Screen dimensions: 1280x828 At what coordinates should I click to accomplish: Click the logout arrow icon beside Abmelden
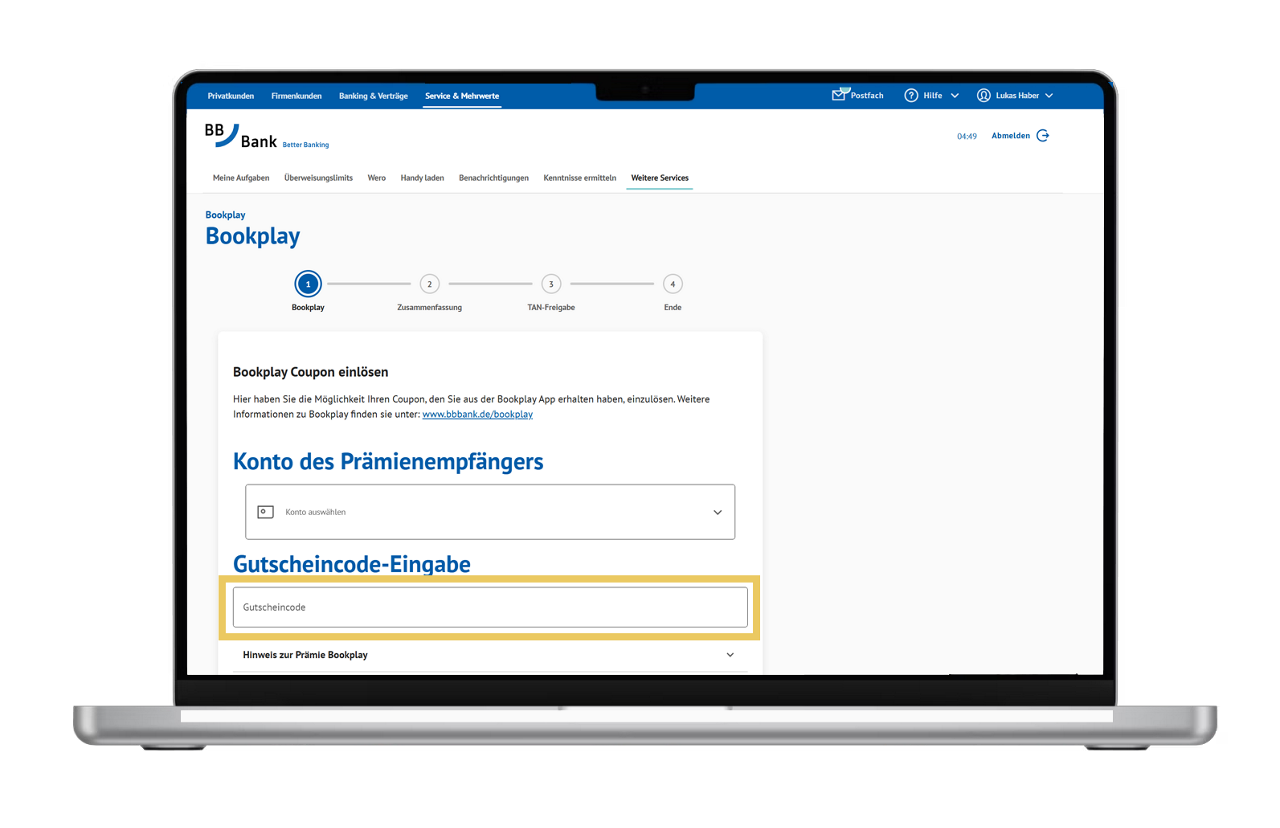pyautogui.click(x=1043, y=136)
